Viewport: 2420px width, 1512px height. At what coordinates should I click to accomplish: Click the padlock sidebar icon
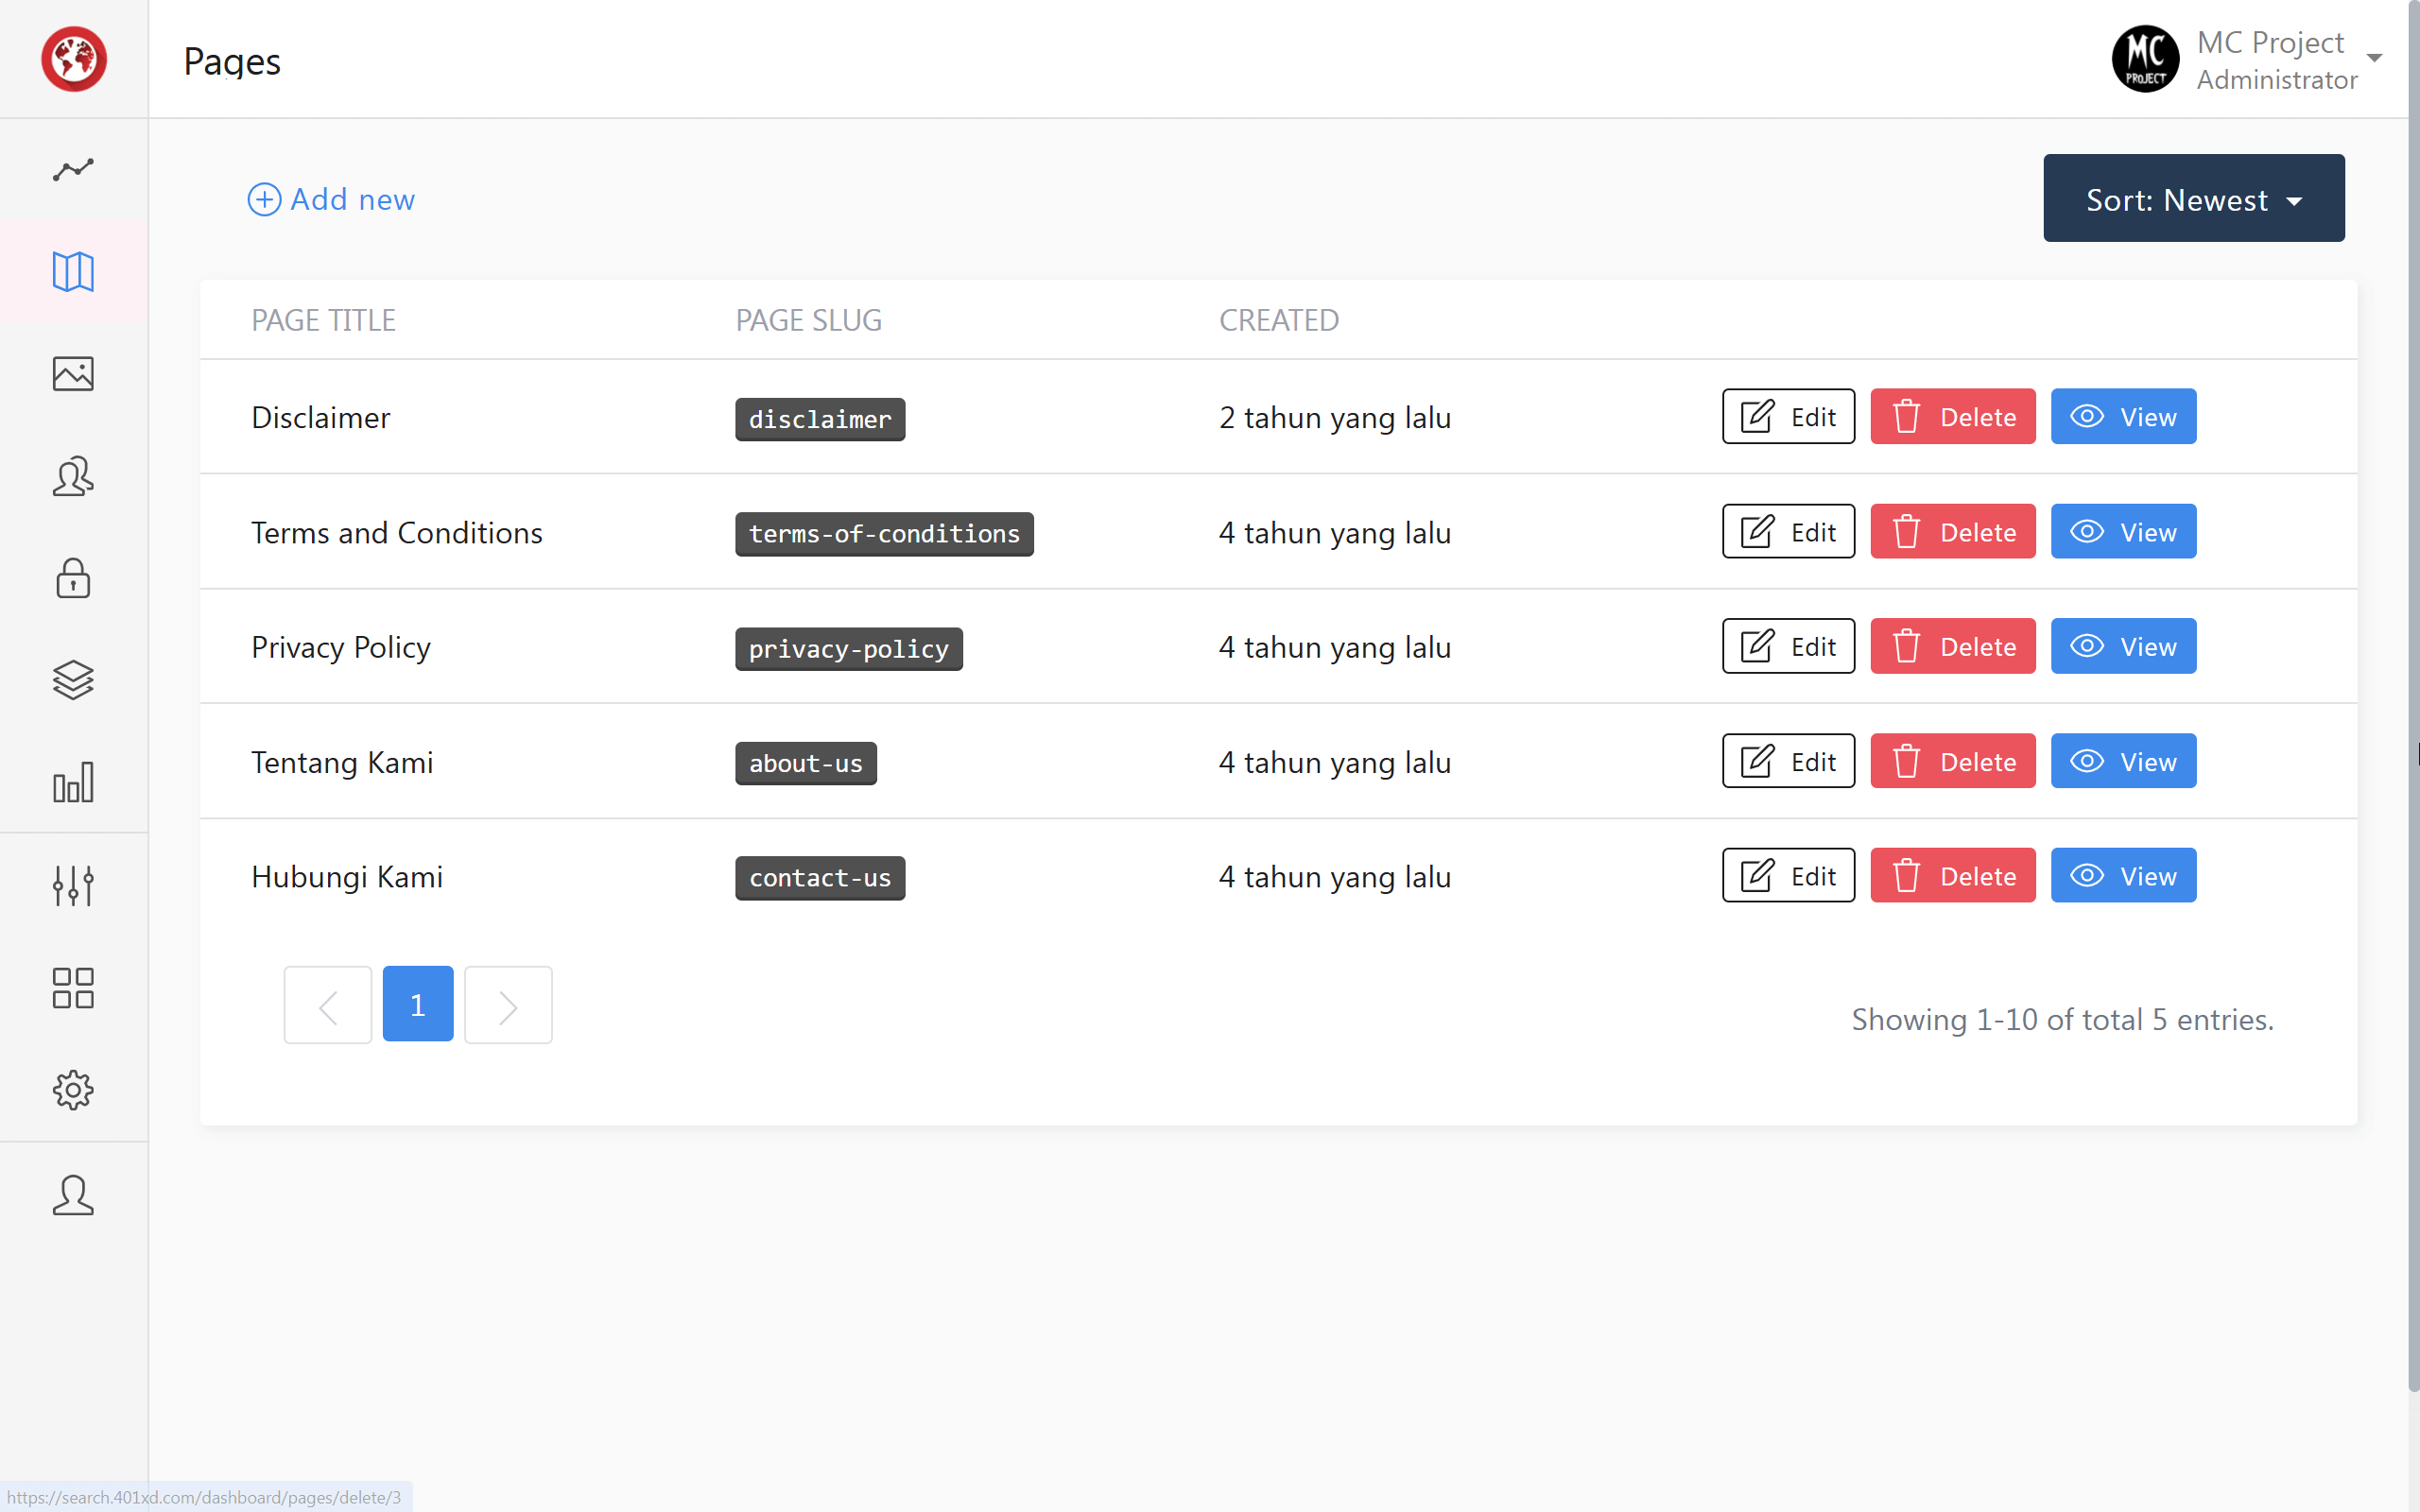(x=73, y=578)
